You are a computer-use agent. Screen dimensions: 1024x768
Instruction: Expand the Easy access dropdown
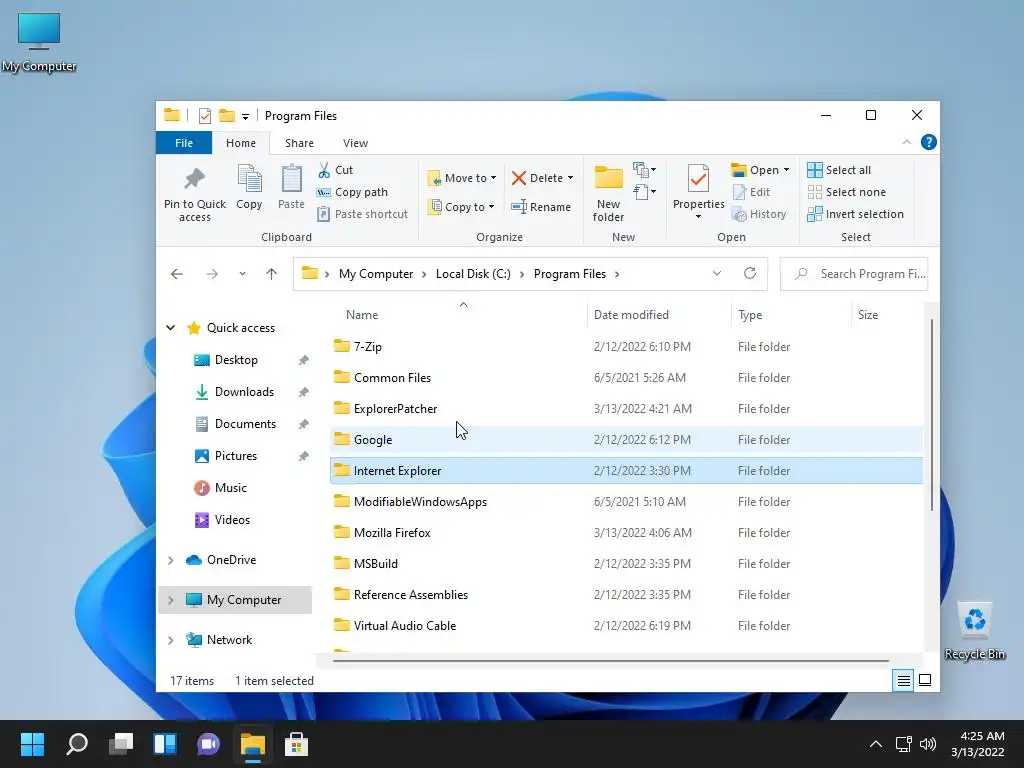coord(645,192)
